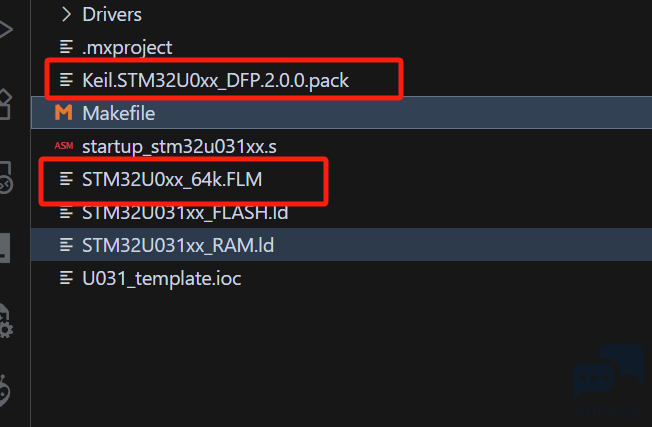This screenshot has width=652, height=427.
Task: Open the Makefile
Action: 342,113
